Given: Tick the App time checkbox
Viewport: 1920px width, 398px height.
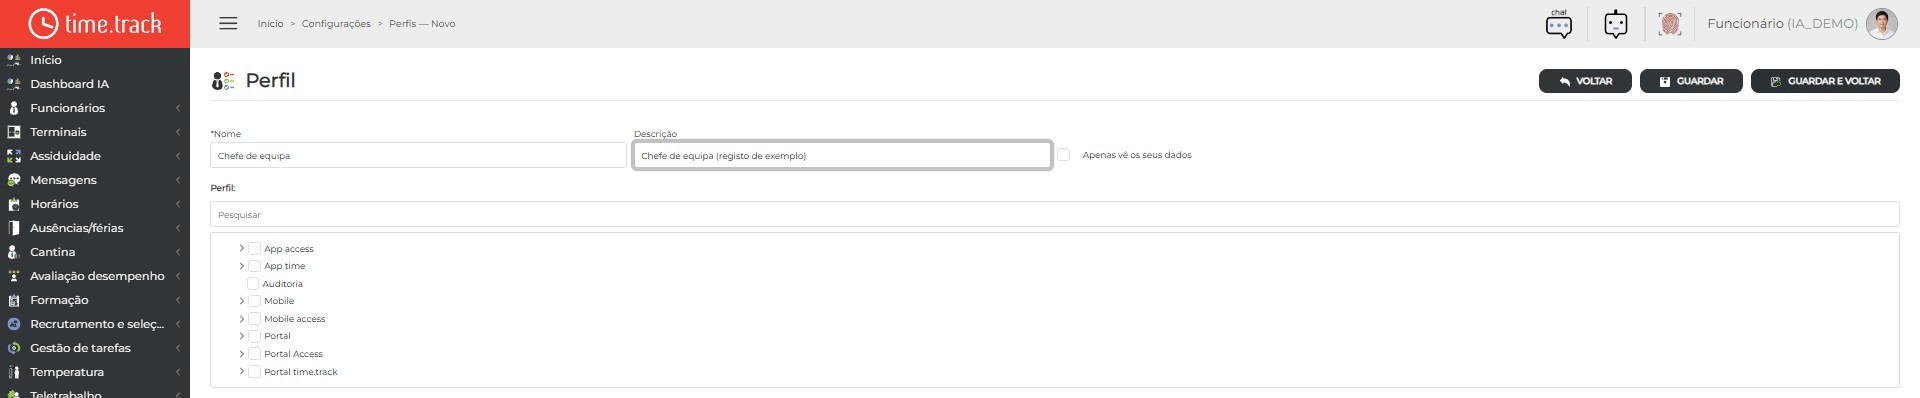Looking at the screenshot, I should coord(254,266).
